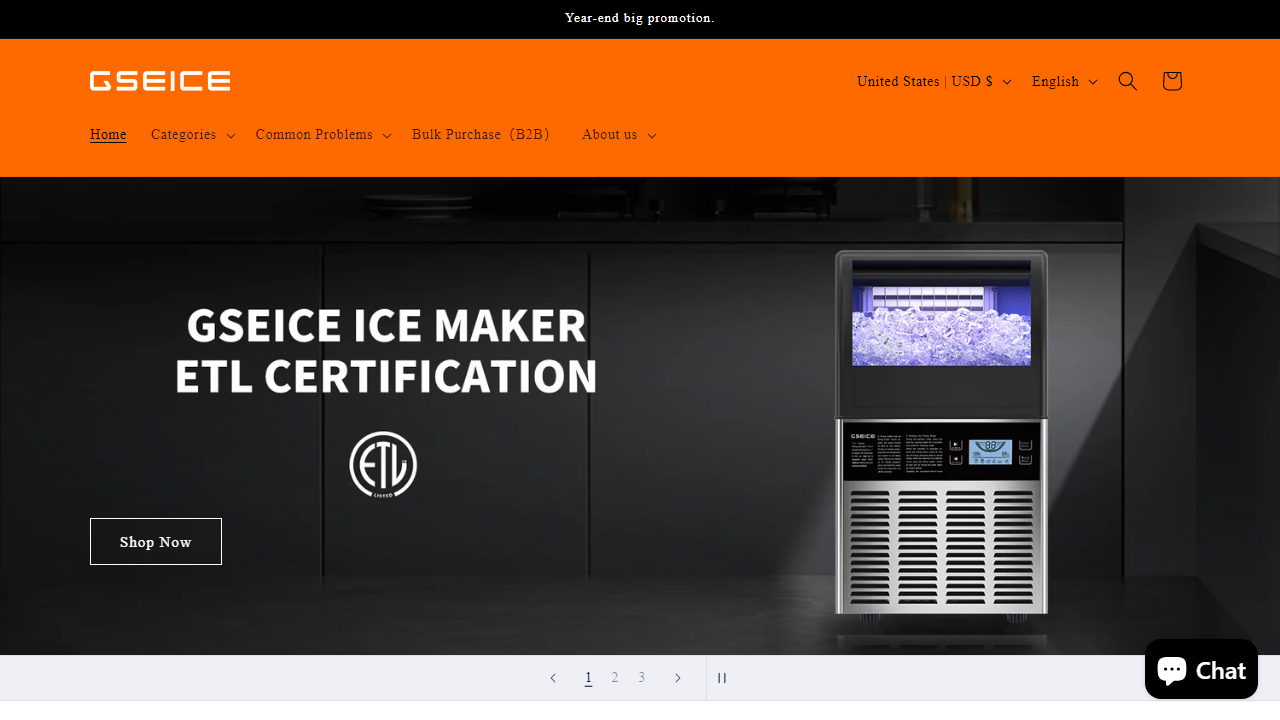Select slide 1 in pagination
Image resolution: width=1280 pixels, height=720 pixels.
(x=588, y=678)
